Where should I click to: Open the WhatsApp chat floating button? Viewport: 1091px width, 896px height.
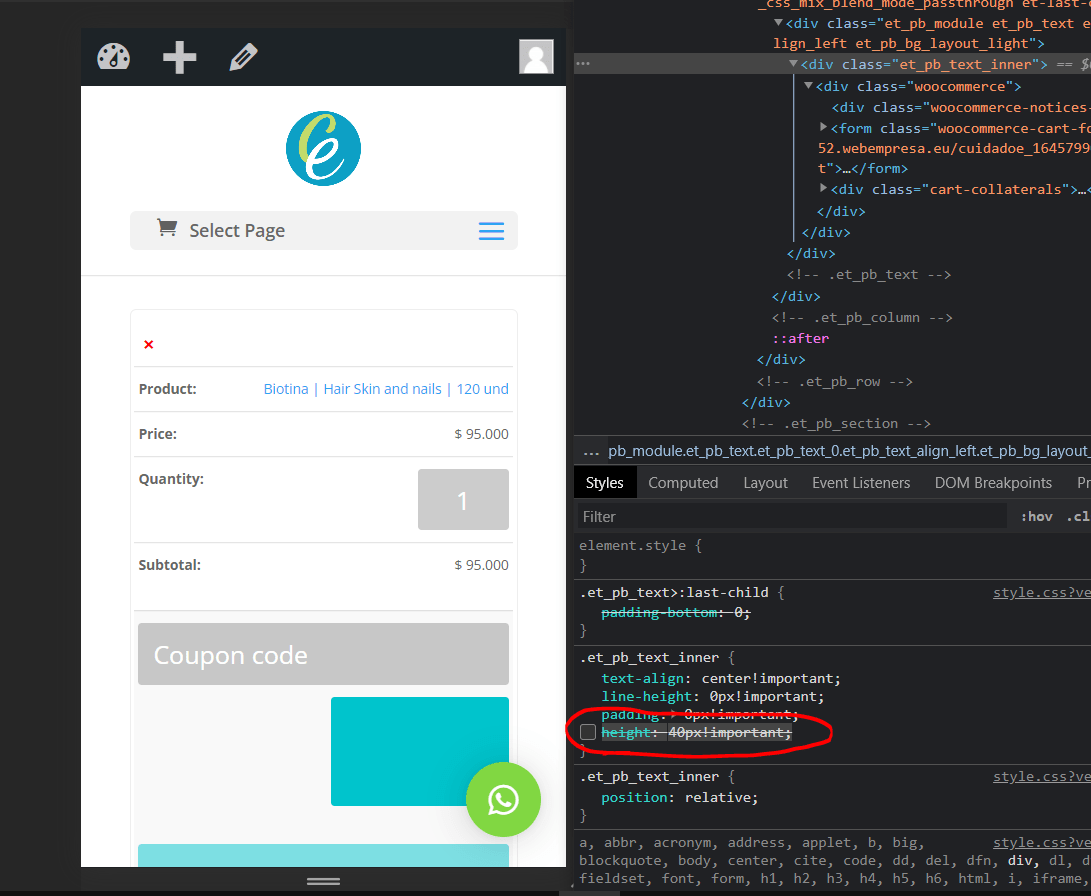click(x=503, y=799)
